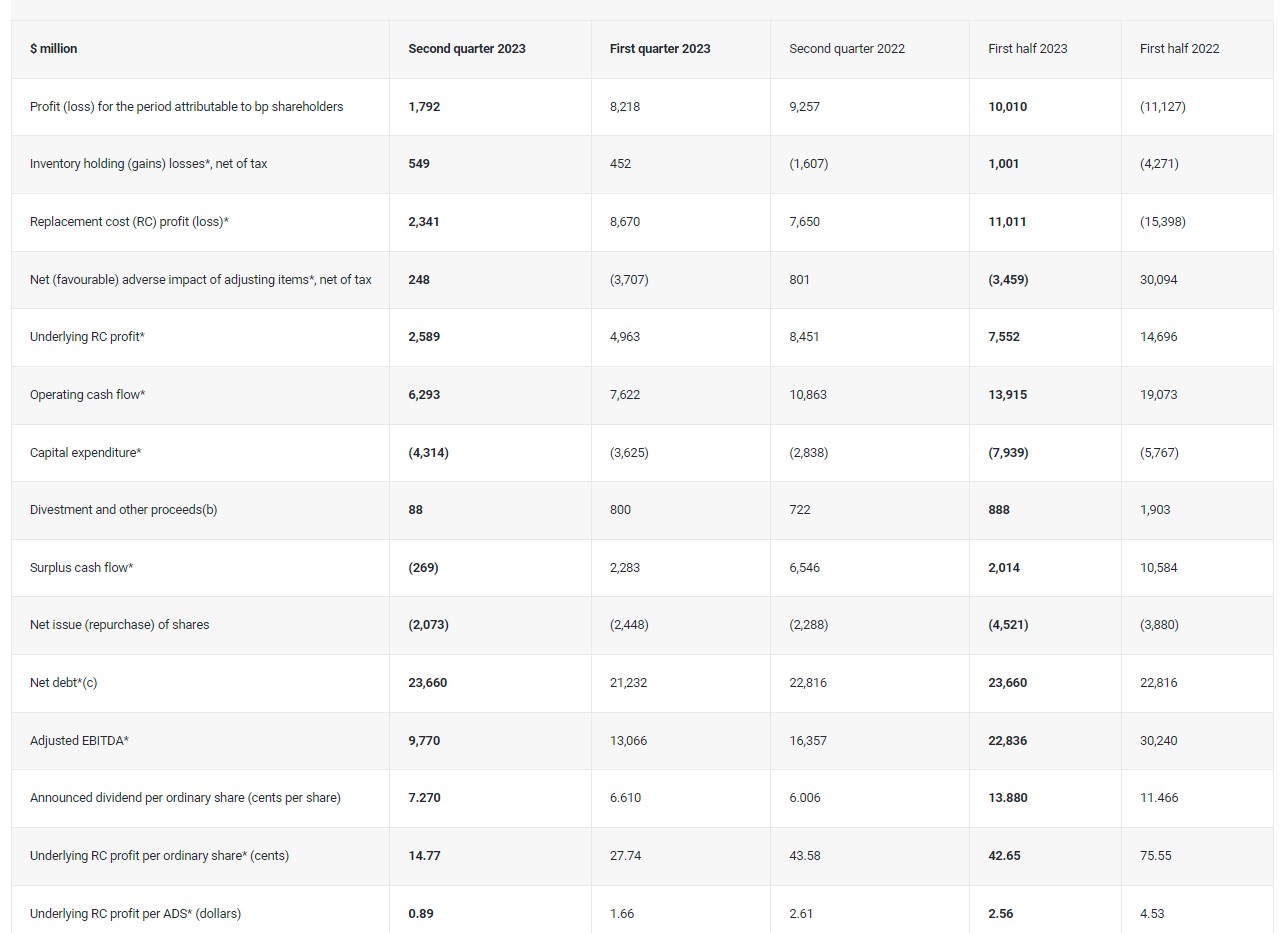Screen dimensions: 1279x933
Task: Select the 'First half 2022' column header
Action: (1179, 49)
